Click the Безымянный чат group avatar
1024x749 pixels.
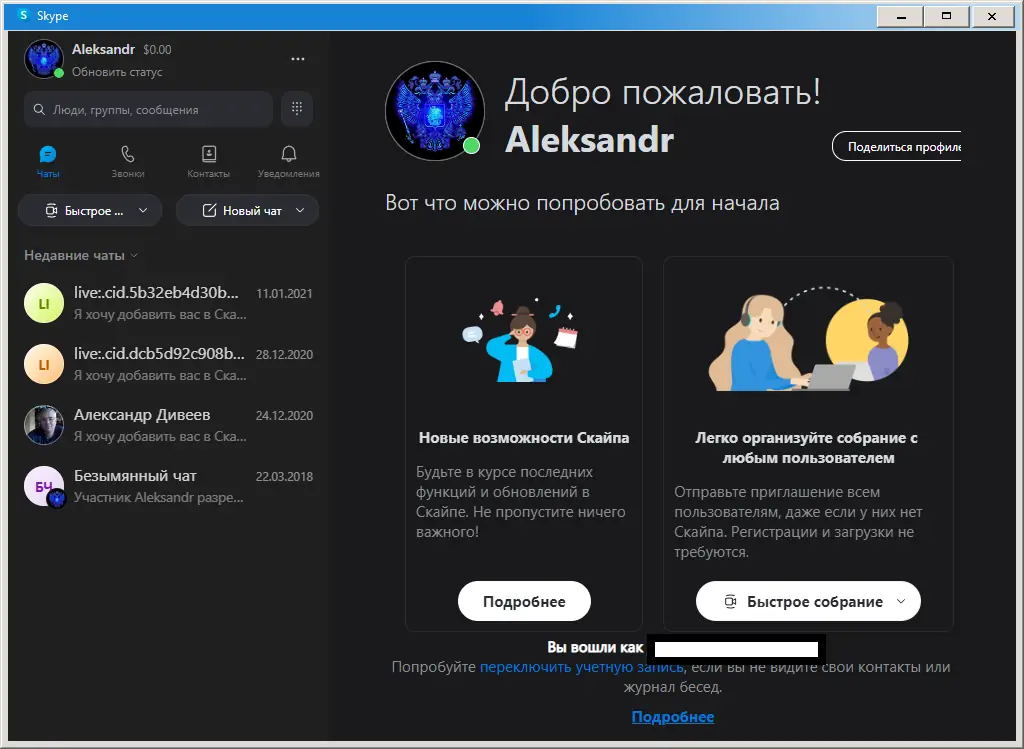(x=44, y=486)
